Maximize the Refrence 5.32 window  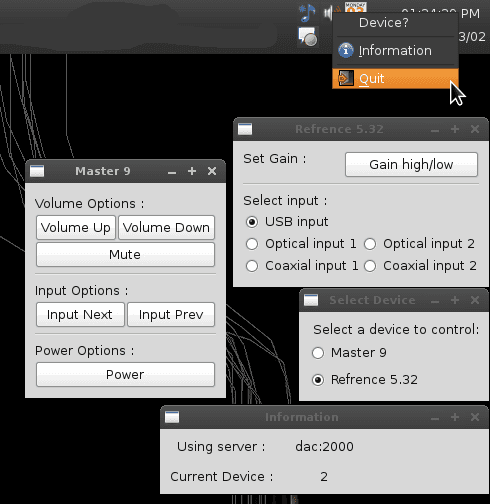click(x=455, y=129)
